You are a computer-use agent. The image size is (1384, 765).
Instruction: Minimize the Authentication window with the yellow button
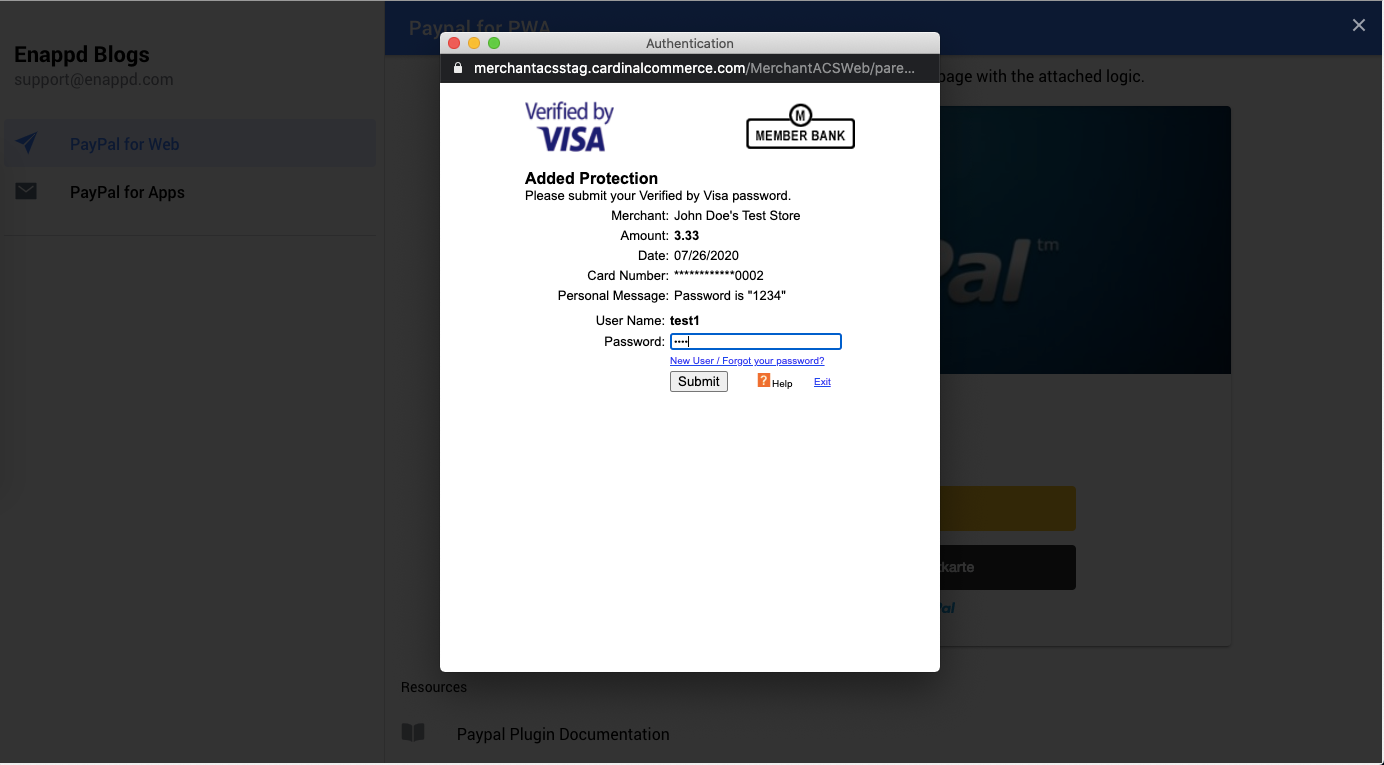[x=474, y=43]
